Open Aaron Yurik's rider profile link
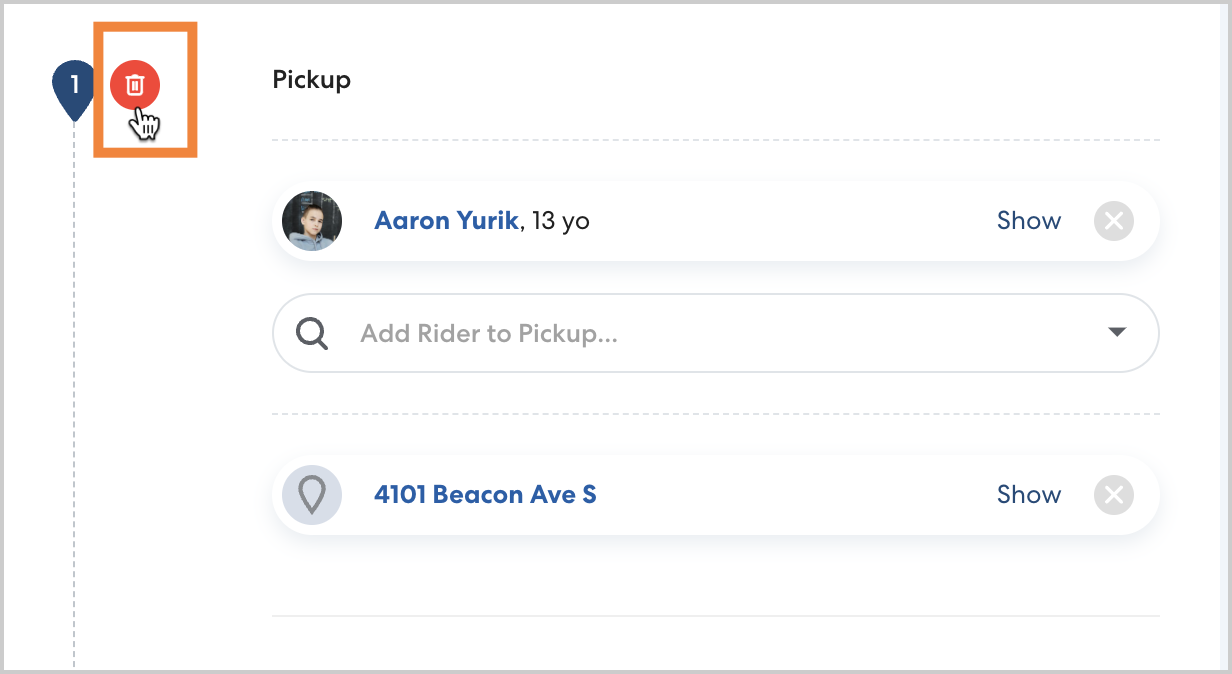Screen dimensions: 1232x674 point(446,221)
